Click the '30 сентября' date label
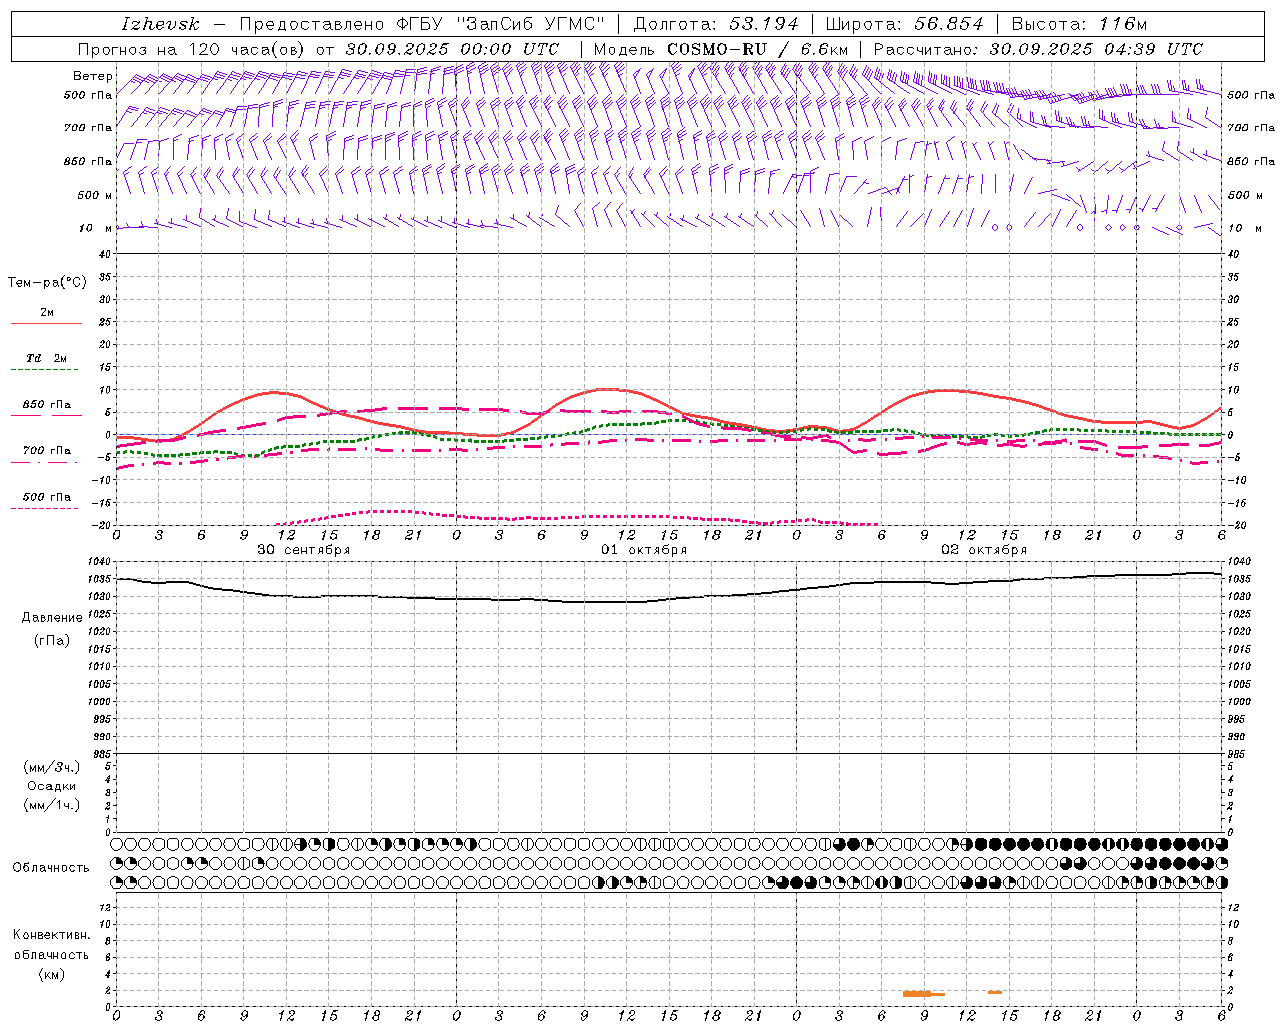The height and width of the screenshot is (1024, 1280). 304,549
